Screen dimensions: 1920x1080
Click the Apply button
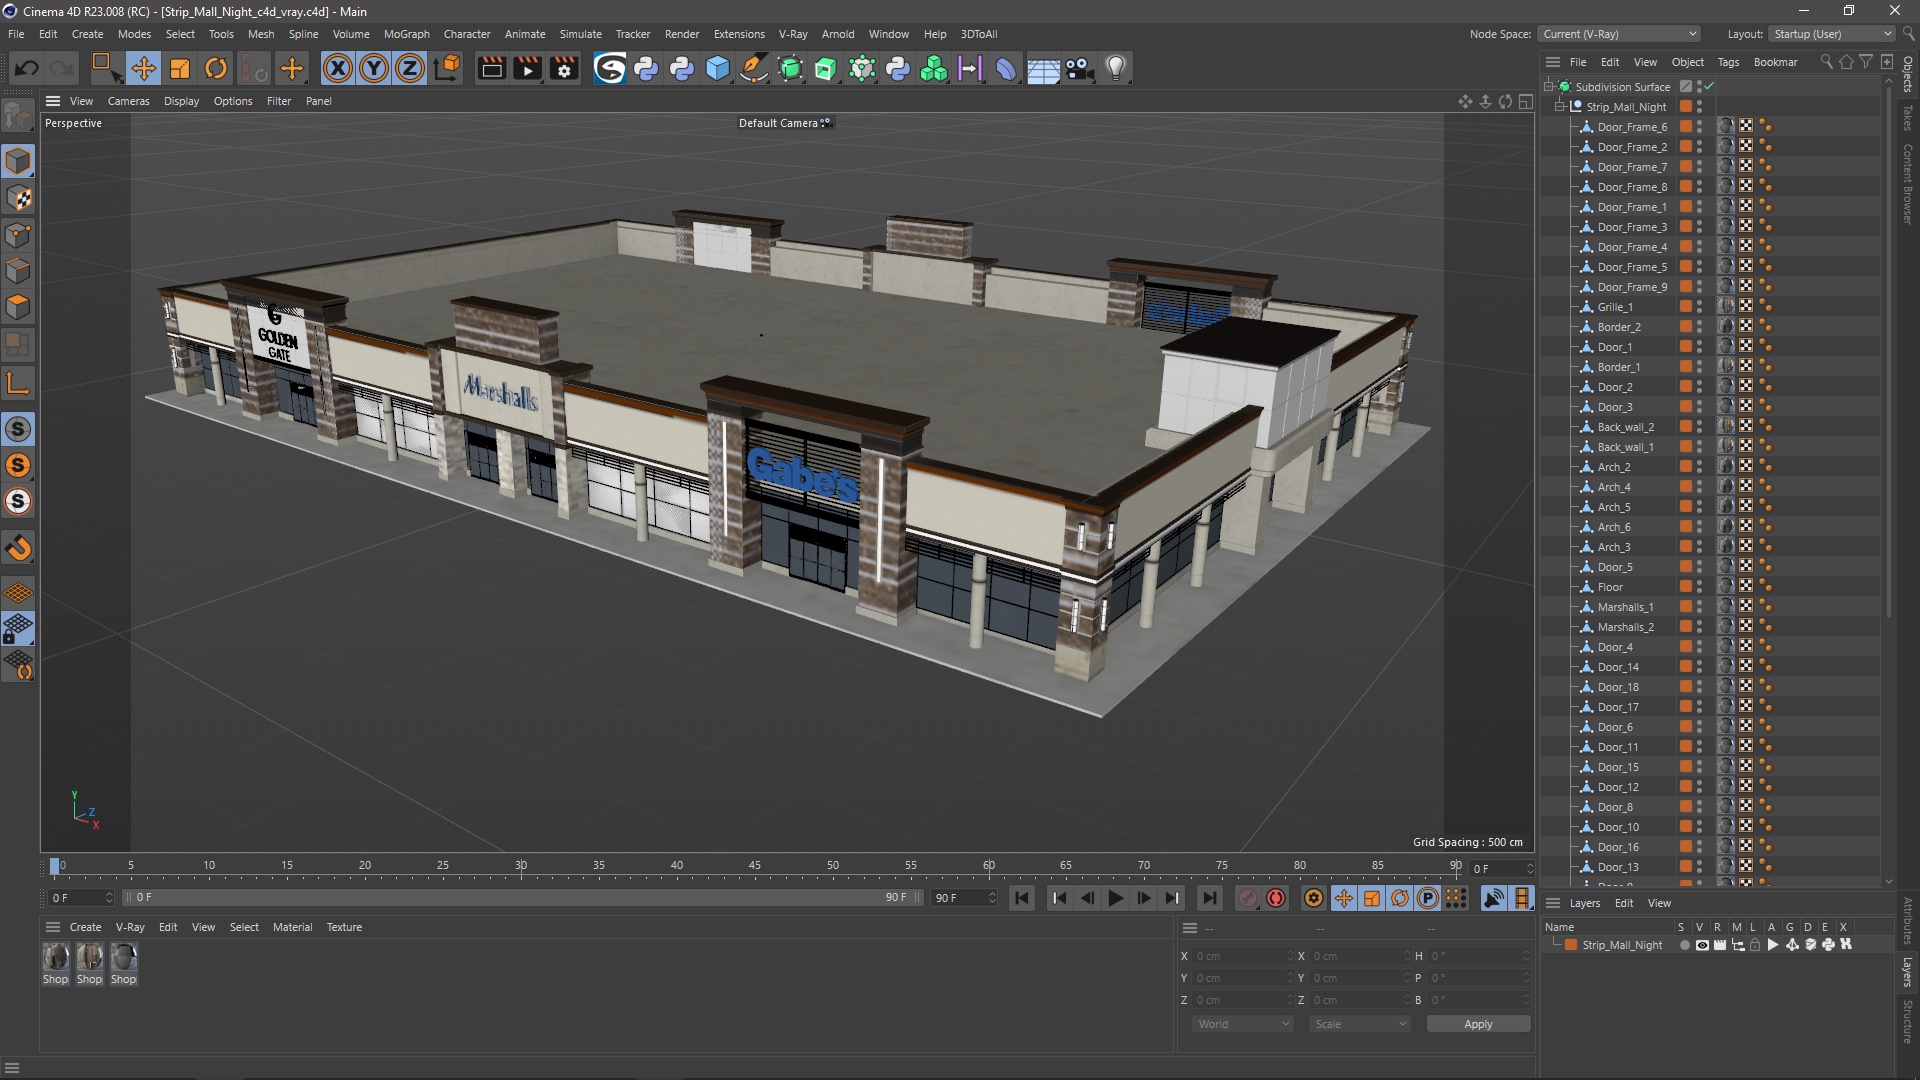[1478, 1024]
